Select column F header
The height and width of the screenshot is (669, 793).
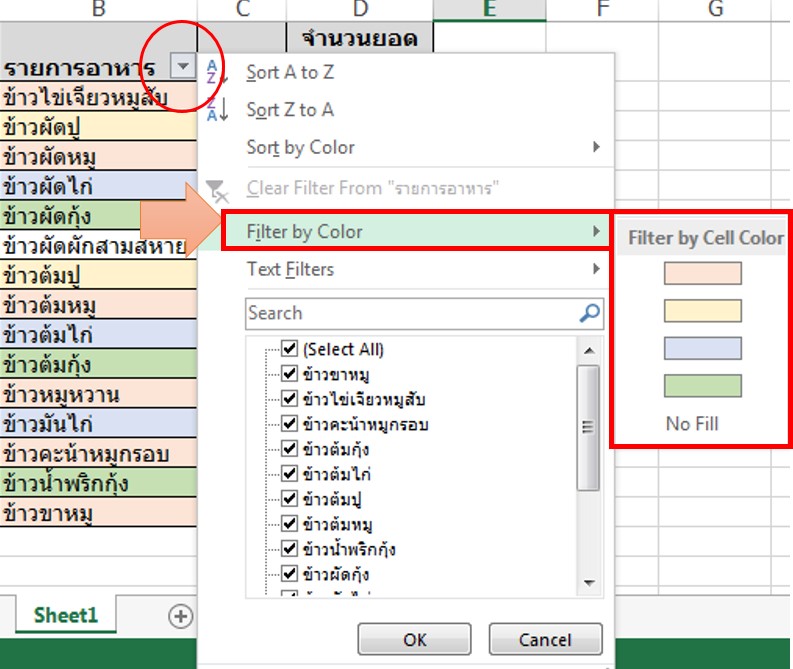pos(602,10)
